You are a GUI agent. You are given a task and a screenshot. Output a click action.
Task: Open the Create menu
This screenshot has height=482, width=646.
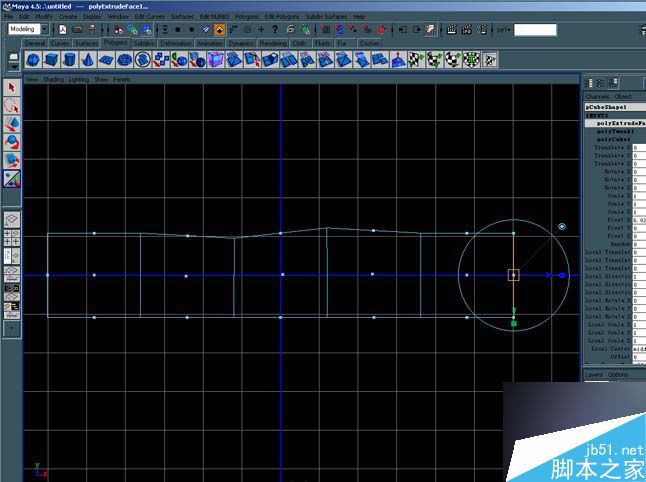(x=68, y=16)
